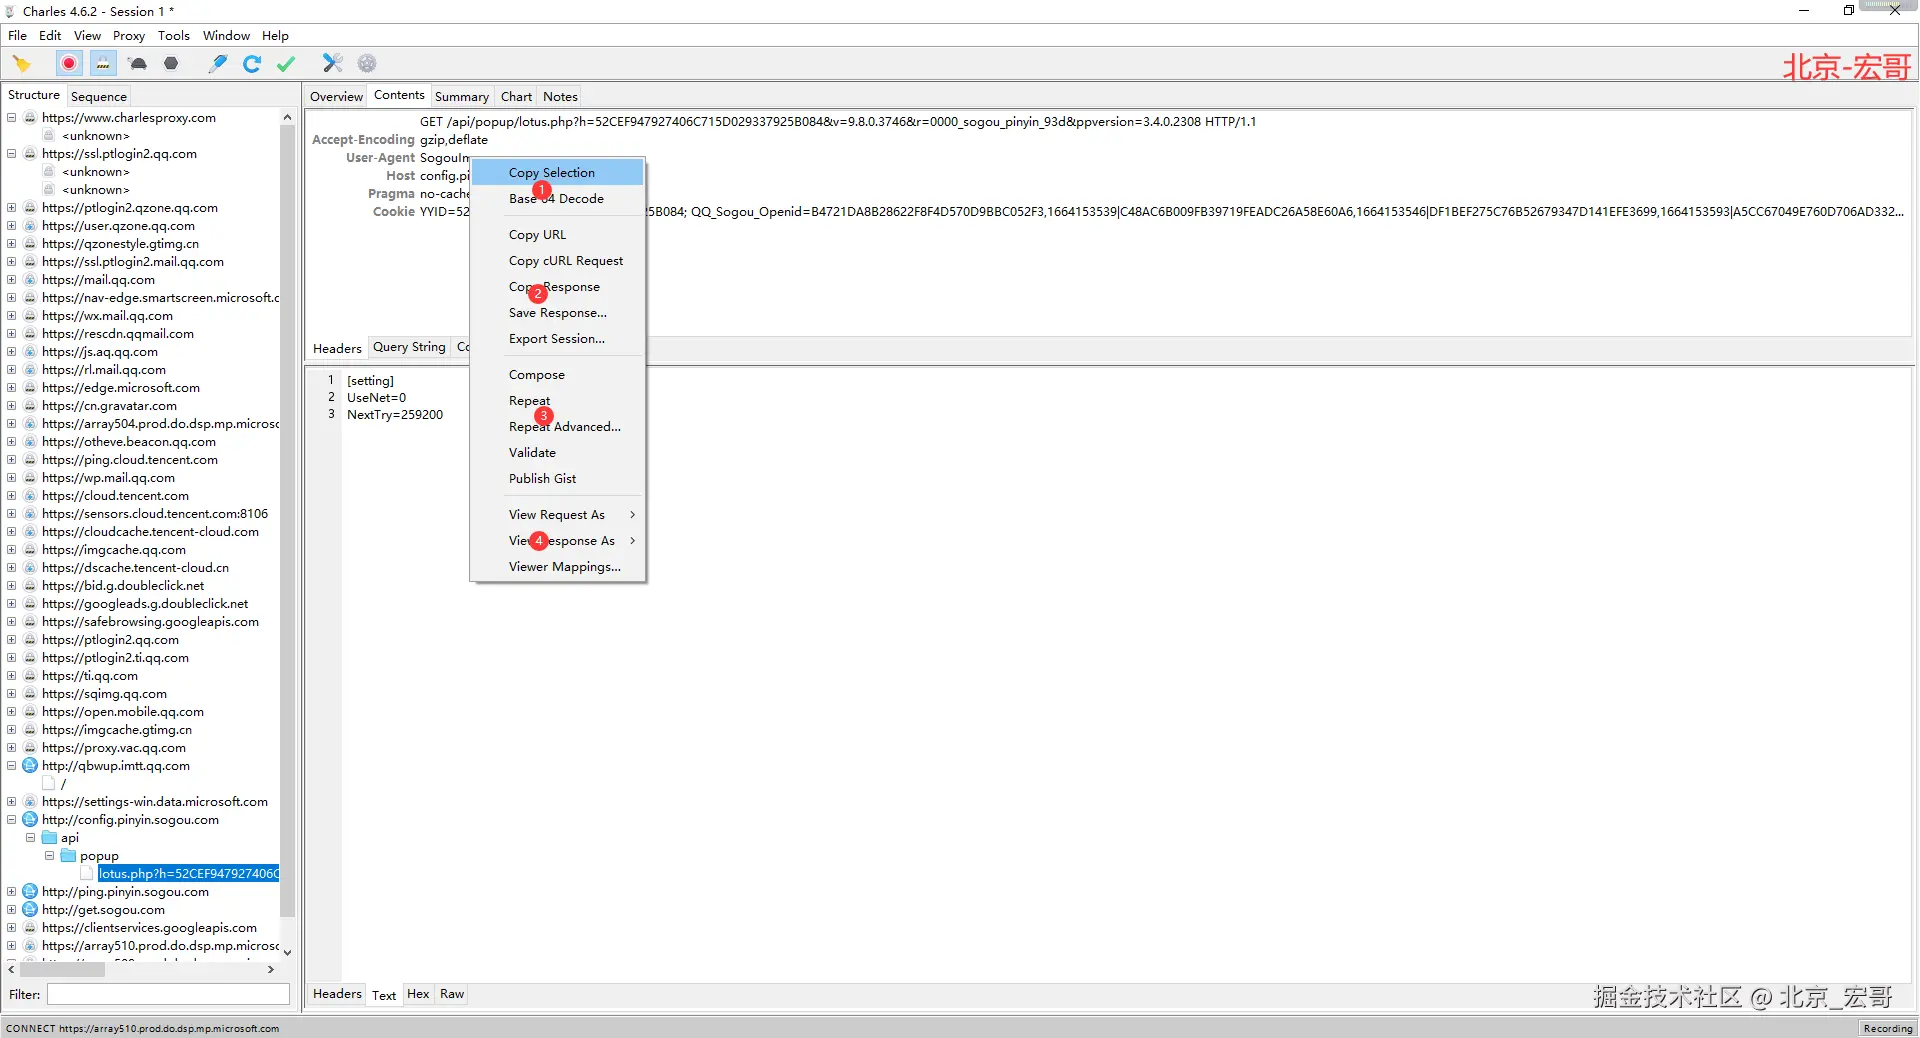Click the lock icon beside cloud.tencent.com

pos(30,496)
